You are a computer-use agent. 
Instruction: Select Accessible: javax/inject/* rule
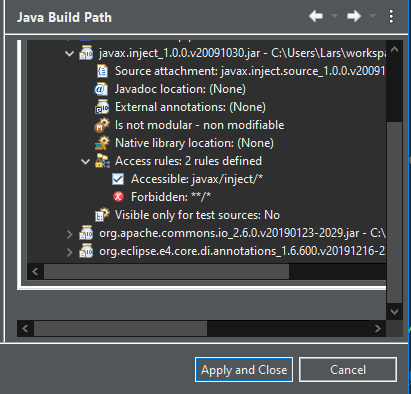[197, 179]
